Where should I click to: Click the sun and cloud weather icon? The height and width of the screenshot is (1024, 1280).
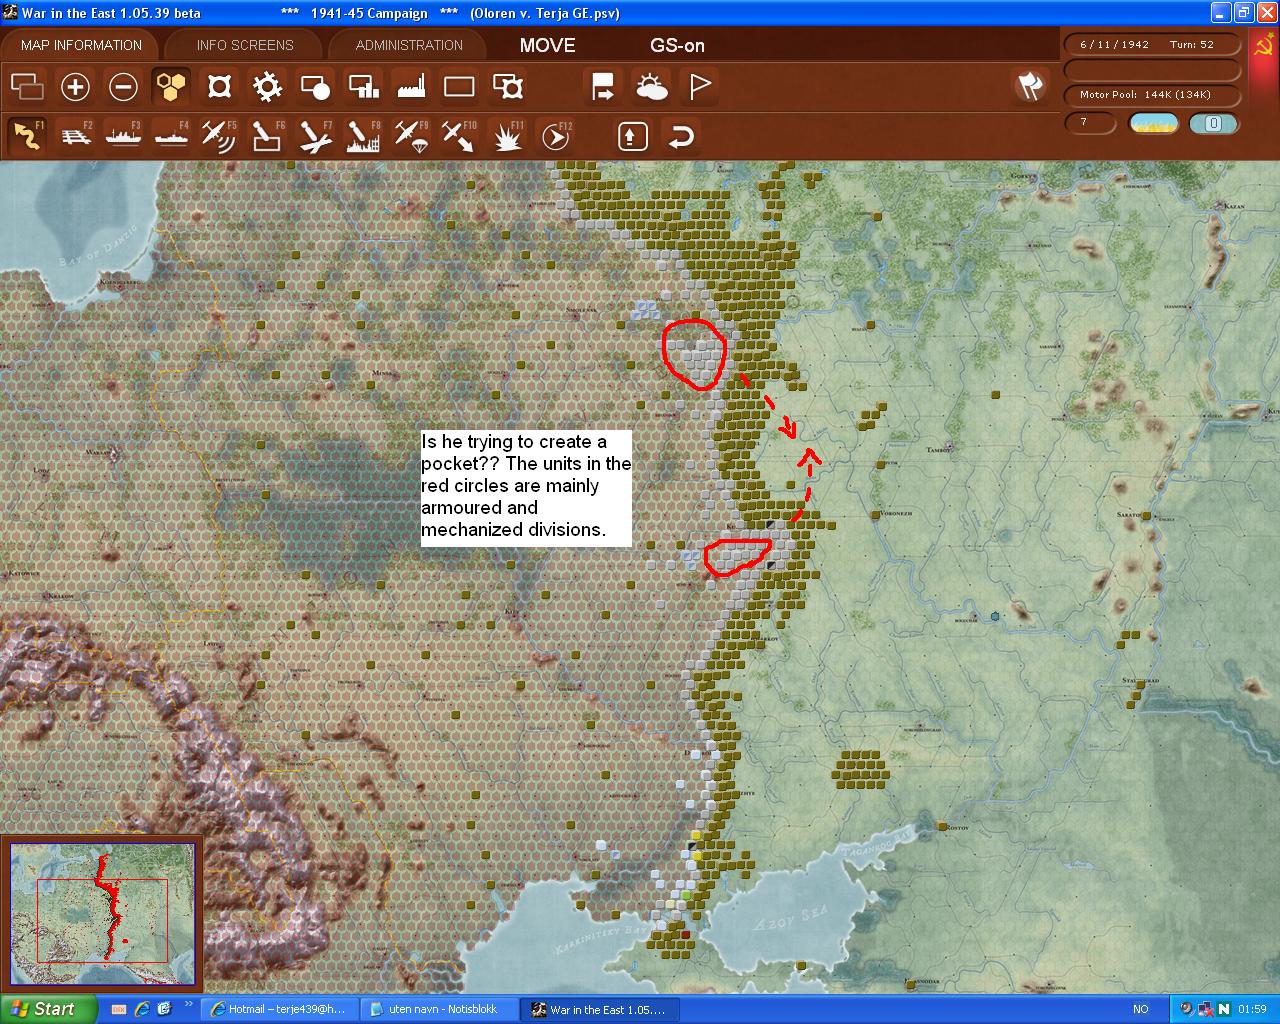tap(652, 87)
